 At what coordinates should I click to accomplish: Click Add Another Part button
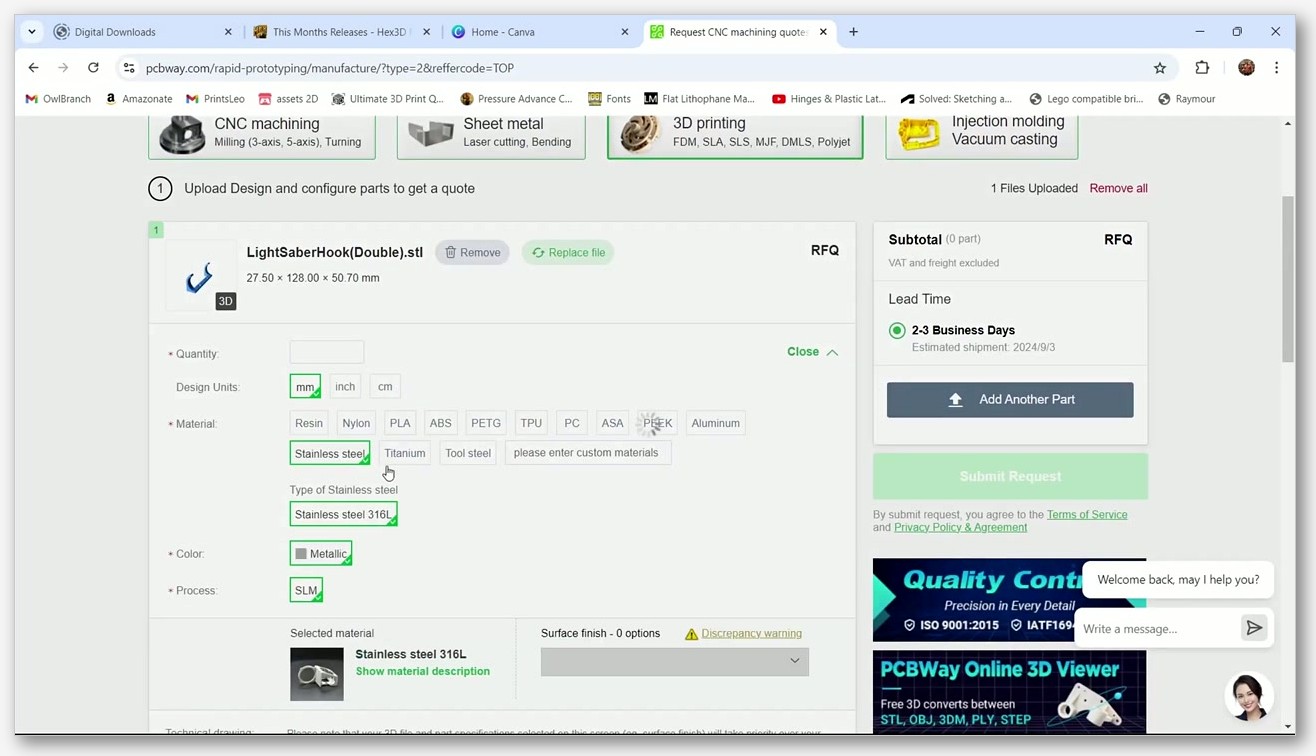[x=1010, y=399]
